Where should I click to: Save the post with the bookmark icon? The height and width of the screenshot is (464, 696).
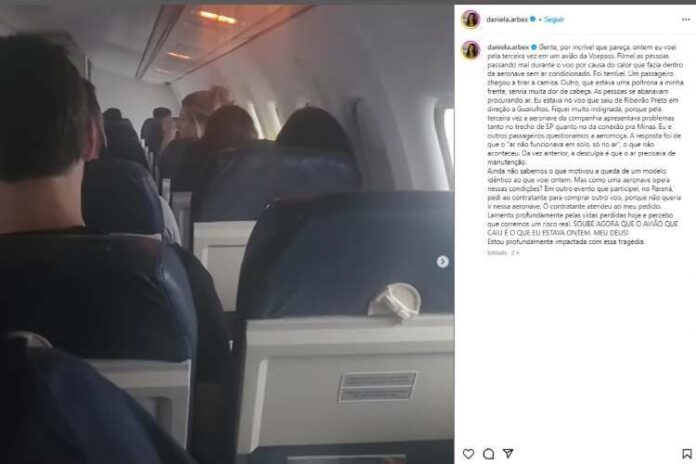[687, 453]
